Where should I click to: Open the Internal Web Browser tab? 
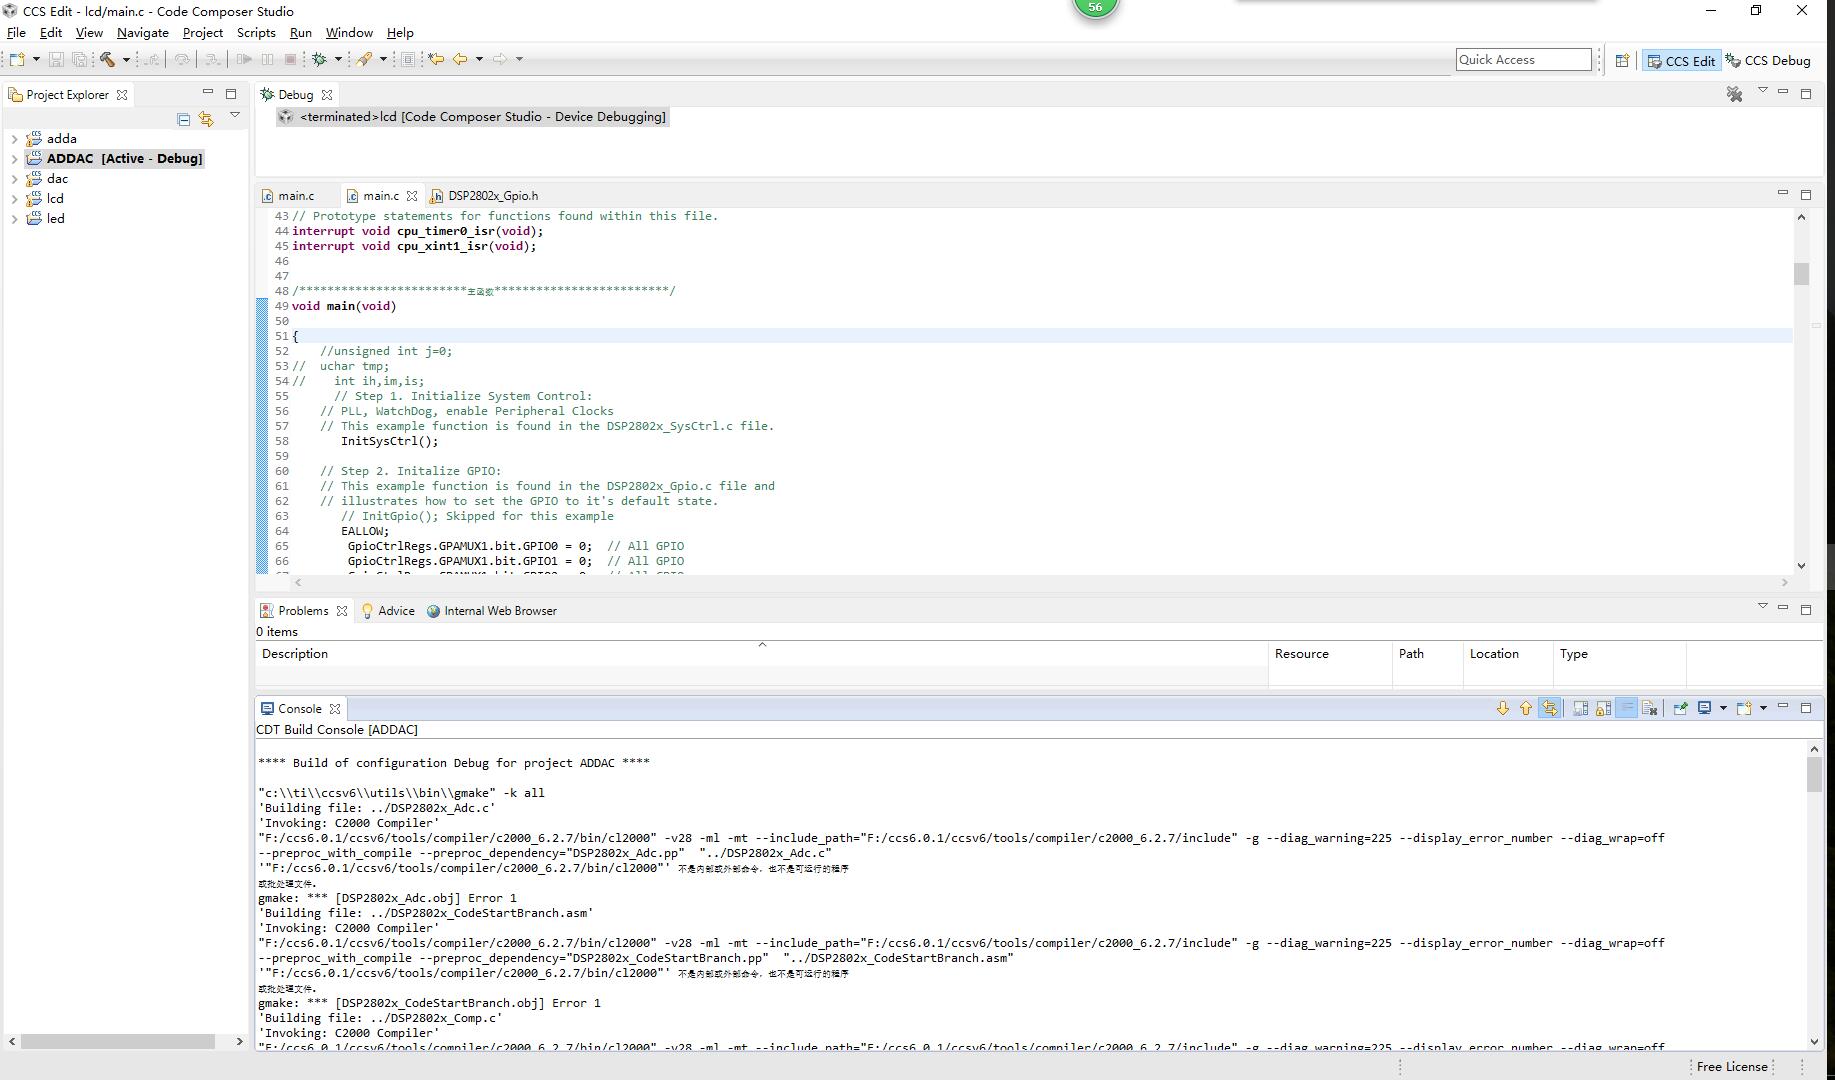[492, 611]
